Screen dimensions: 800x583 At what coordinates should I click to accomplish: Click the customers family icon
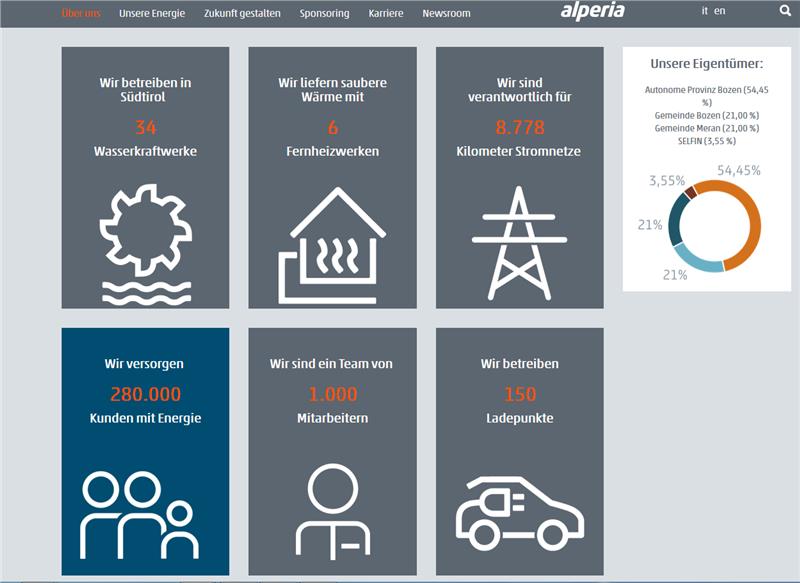click(137, 515)
